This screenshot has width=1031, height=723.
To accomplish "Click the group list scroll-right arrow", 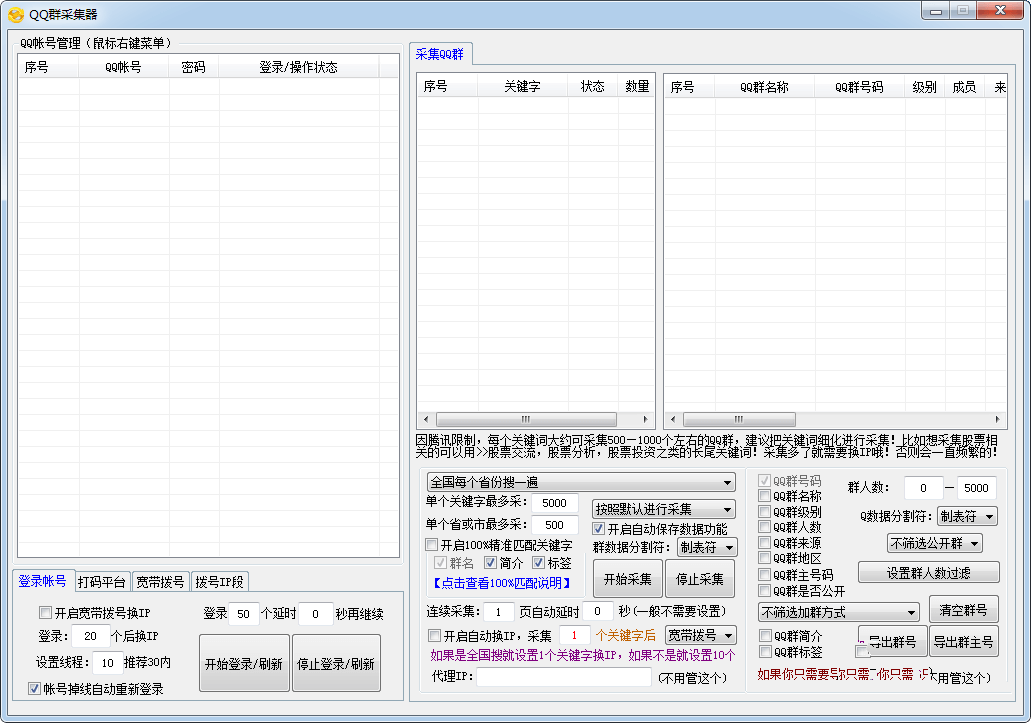I will (x=997, y=419).
